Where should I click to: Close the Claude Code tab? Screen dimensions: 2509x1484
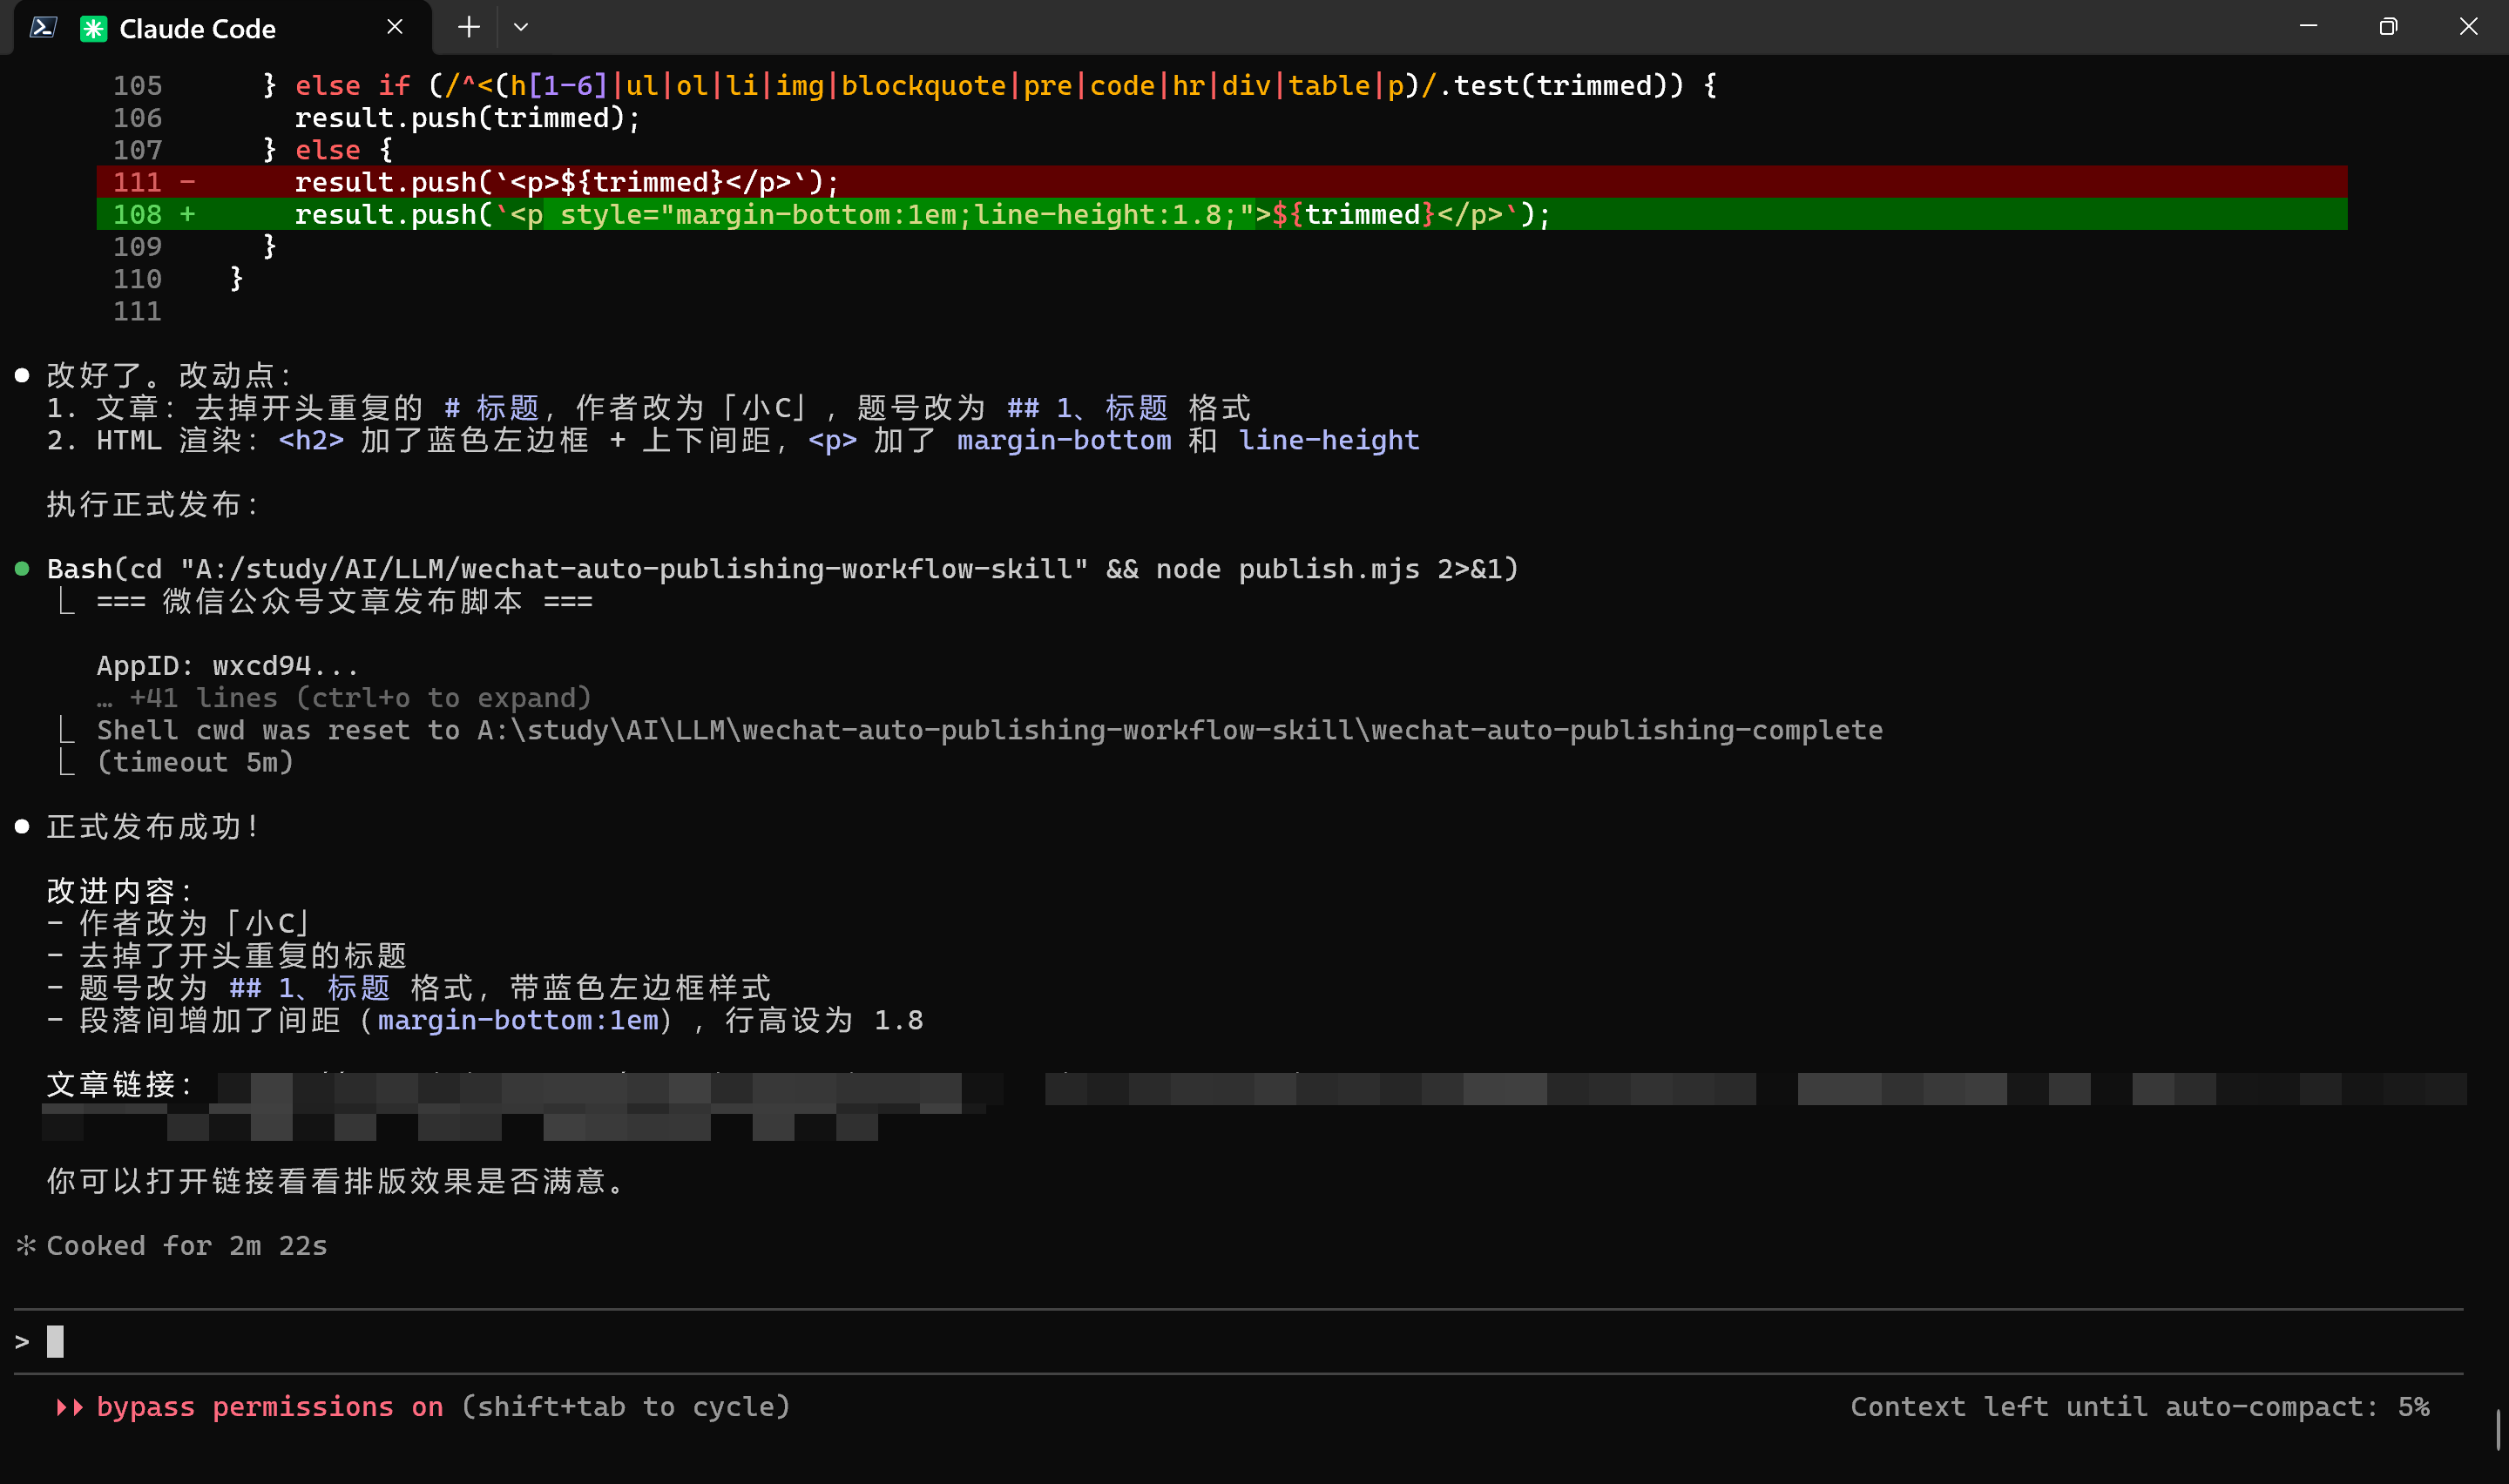[x=395, y=28]
